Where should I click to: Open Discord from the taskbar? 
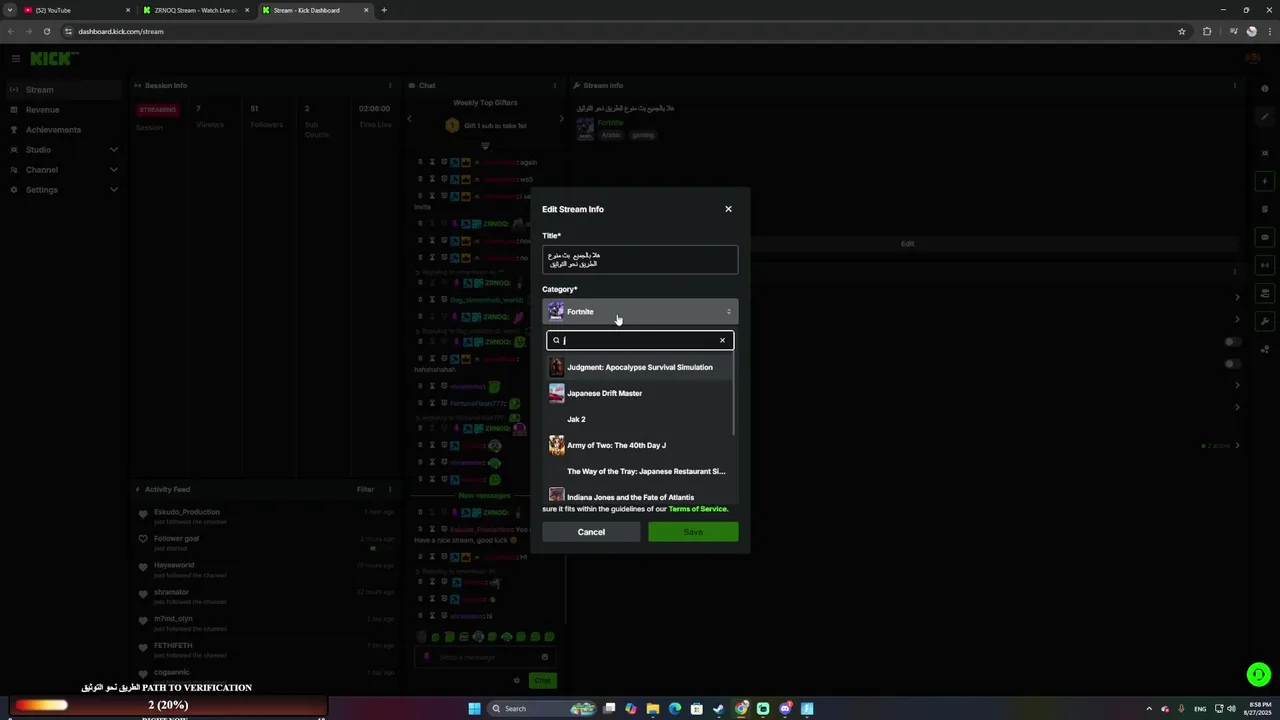pos(785,709)
